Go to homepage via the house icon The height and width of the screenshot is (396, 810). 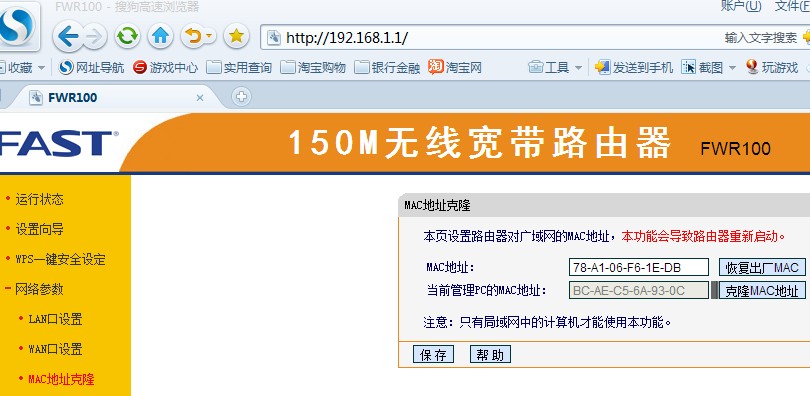click(160, 36)
